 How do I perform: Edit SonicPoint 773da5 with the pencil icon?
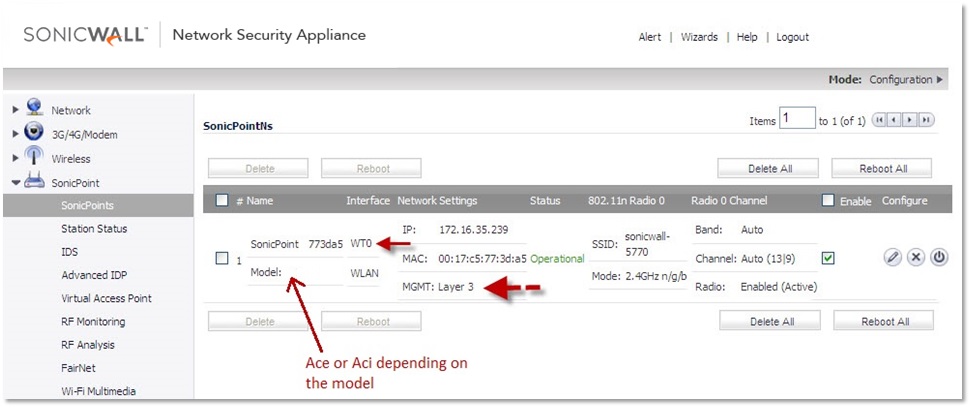(892, 258)
